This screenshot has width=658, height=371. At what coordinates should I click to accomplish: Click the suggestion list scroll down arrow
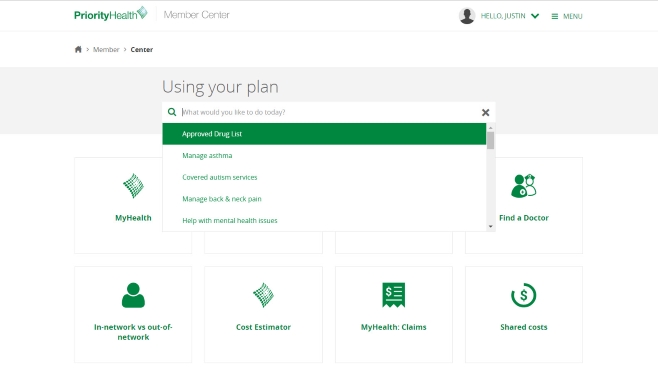(491, 227)
